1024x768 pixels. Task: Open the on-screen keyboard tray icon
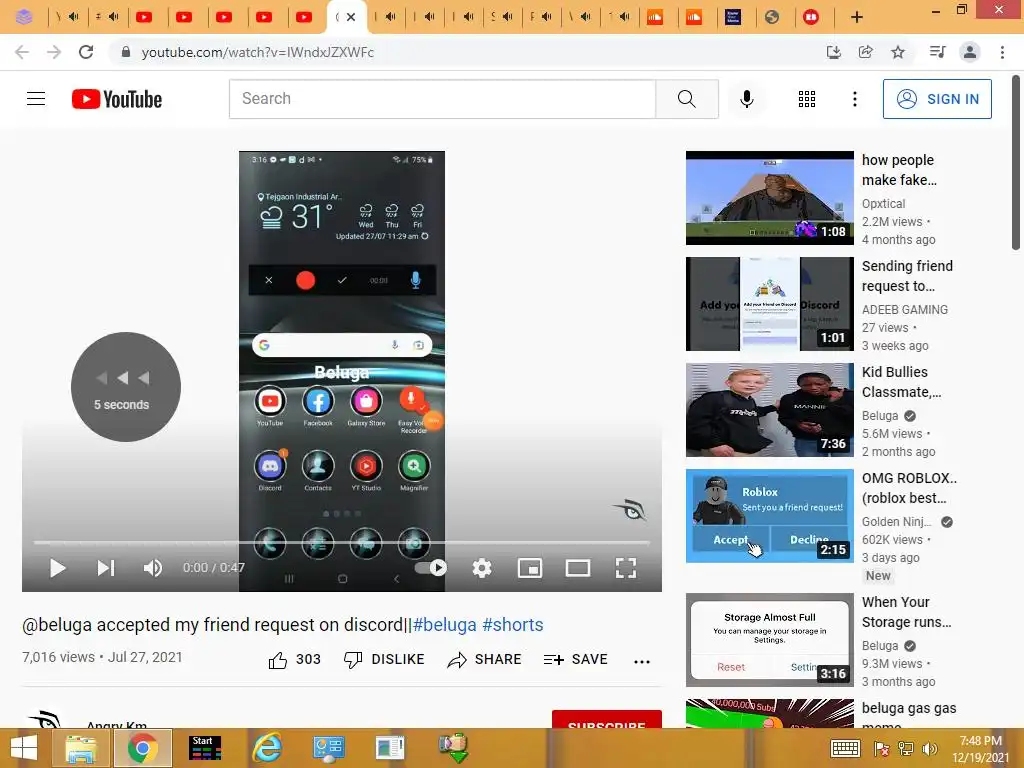(845, 749)
